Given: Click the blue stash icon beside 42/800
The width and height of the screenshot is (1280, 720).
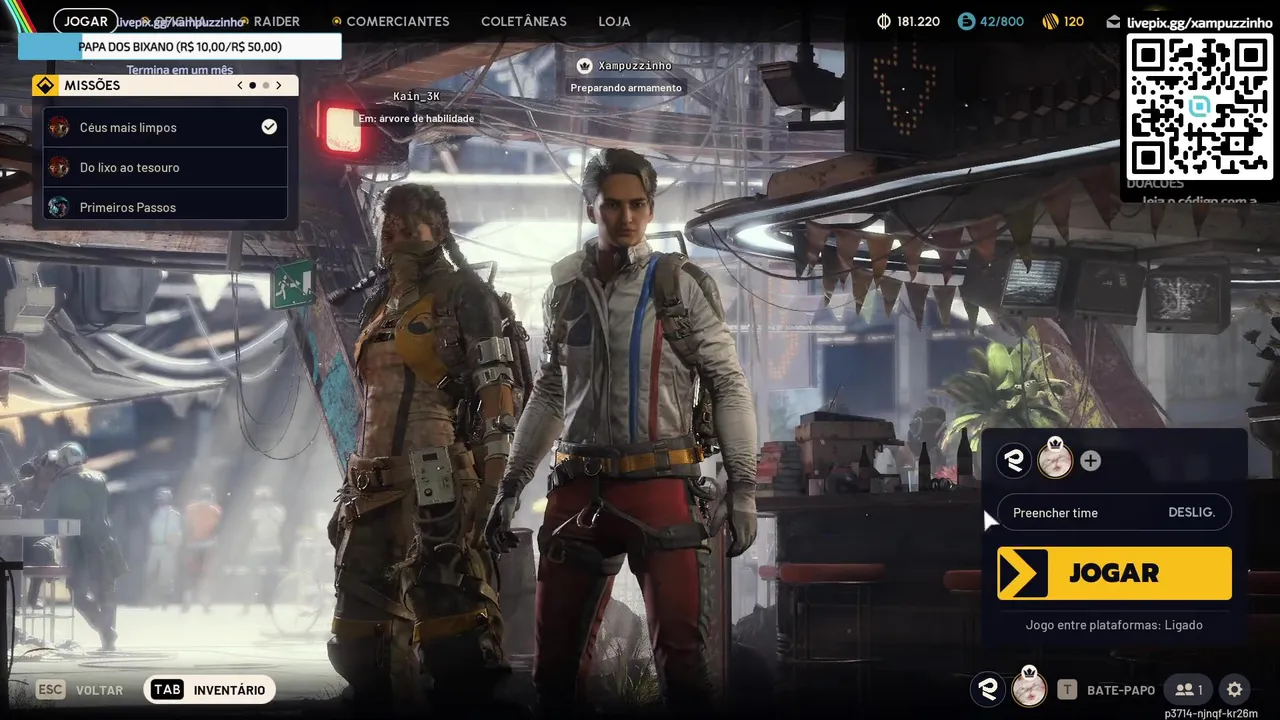Looking at the screenshot, I should [966, 21].
